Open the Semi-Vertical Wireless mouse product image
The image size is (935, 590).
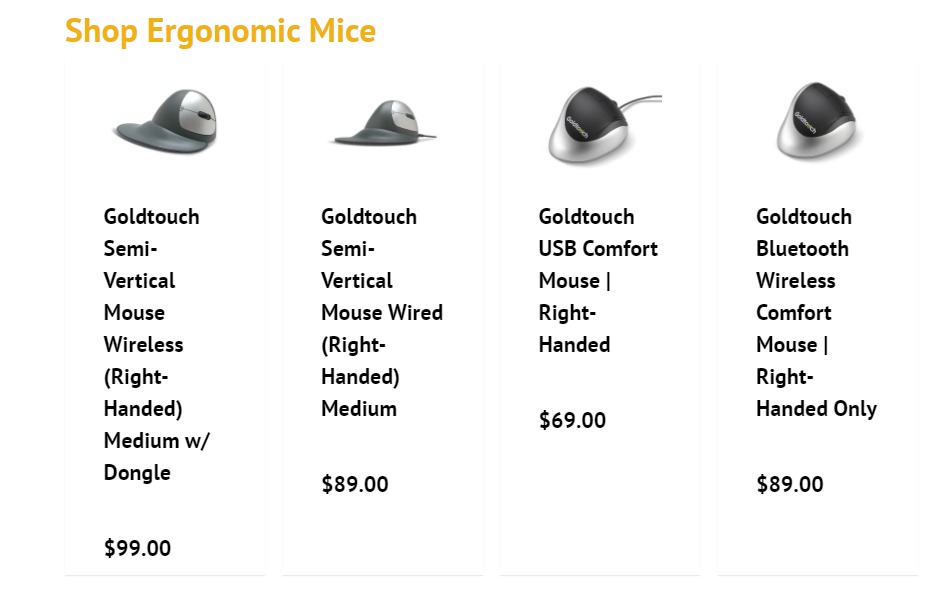pos(166,122)
